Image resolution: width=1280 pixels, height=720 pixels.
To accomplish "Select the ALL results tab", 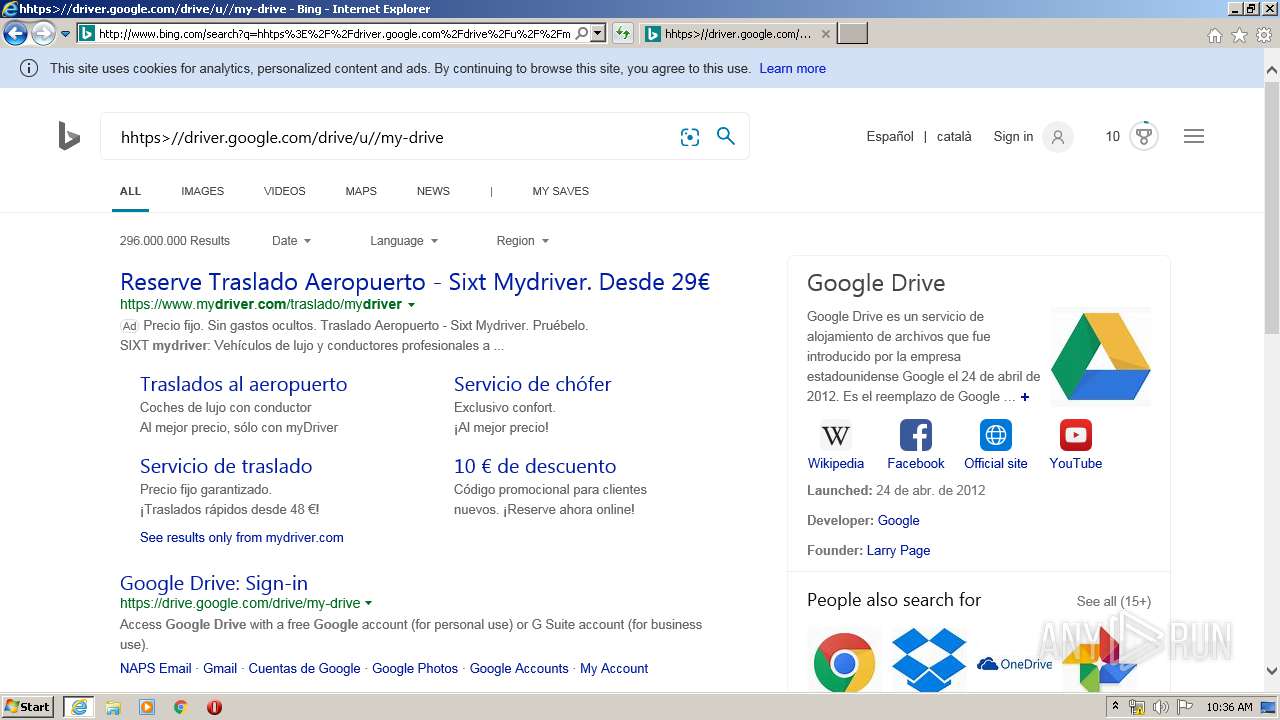I will (x=130, y=191).
